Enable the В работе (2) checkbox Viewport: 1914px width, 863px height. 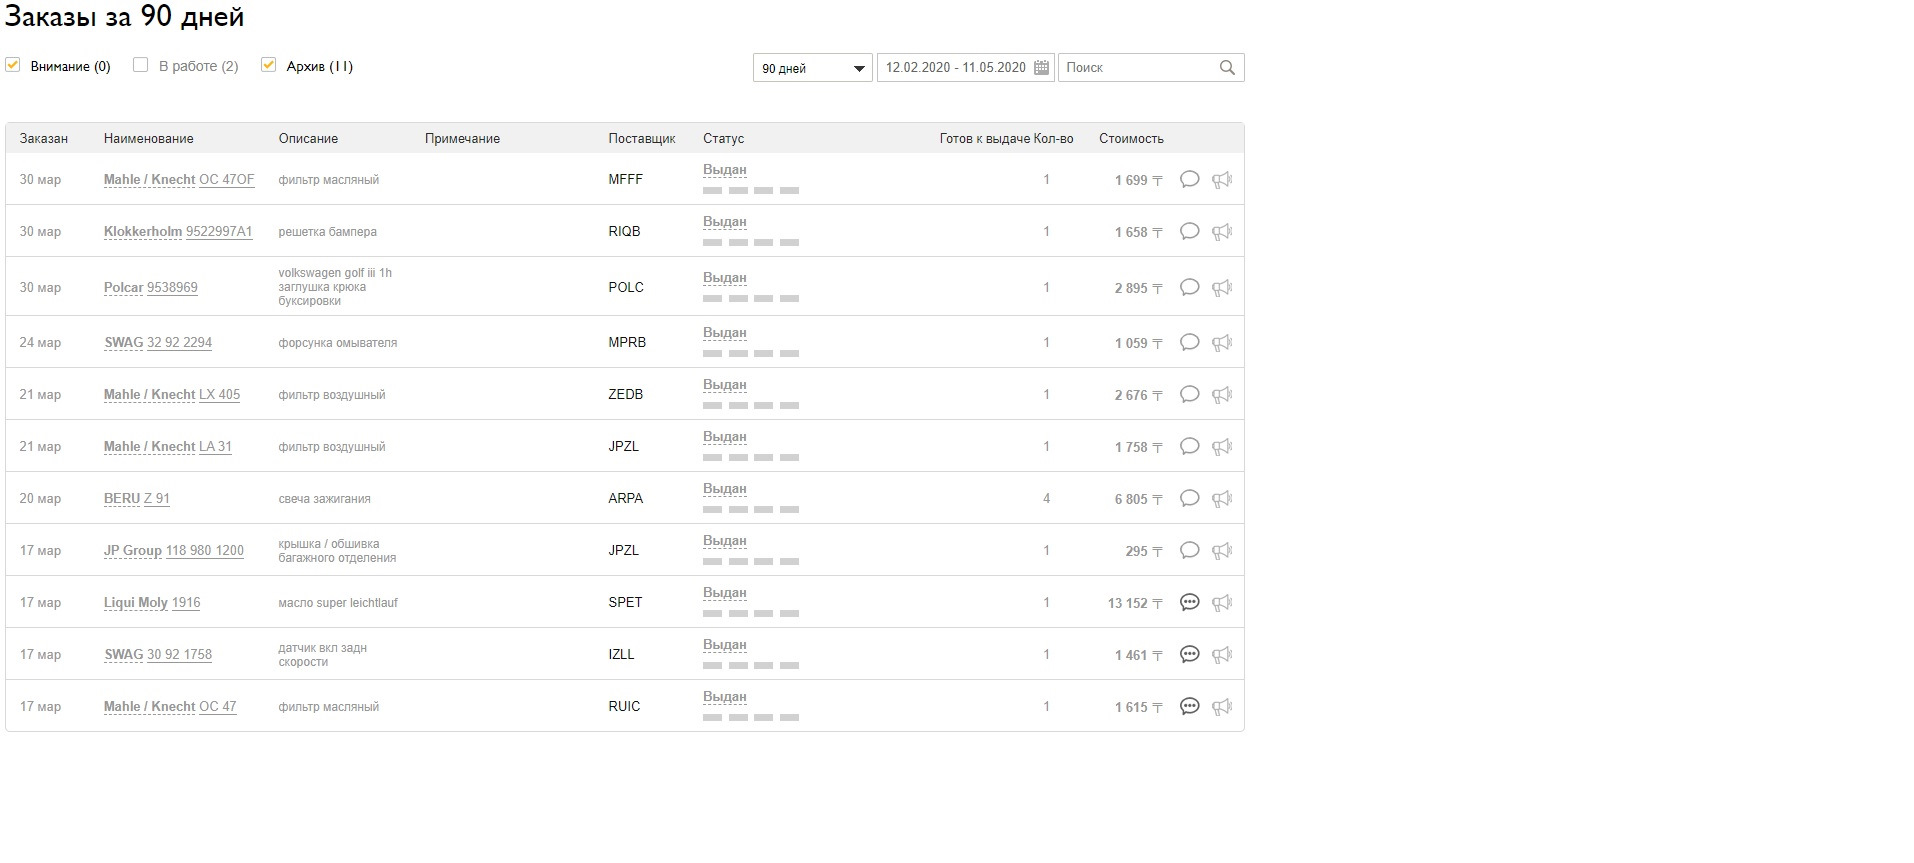point(141,65)
